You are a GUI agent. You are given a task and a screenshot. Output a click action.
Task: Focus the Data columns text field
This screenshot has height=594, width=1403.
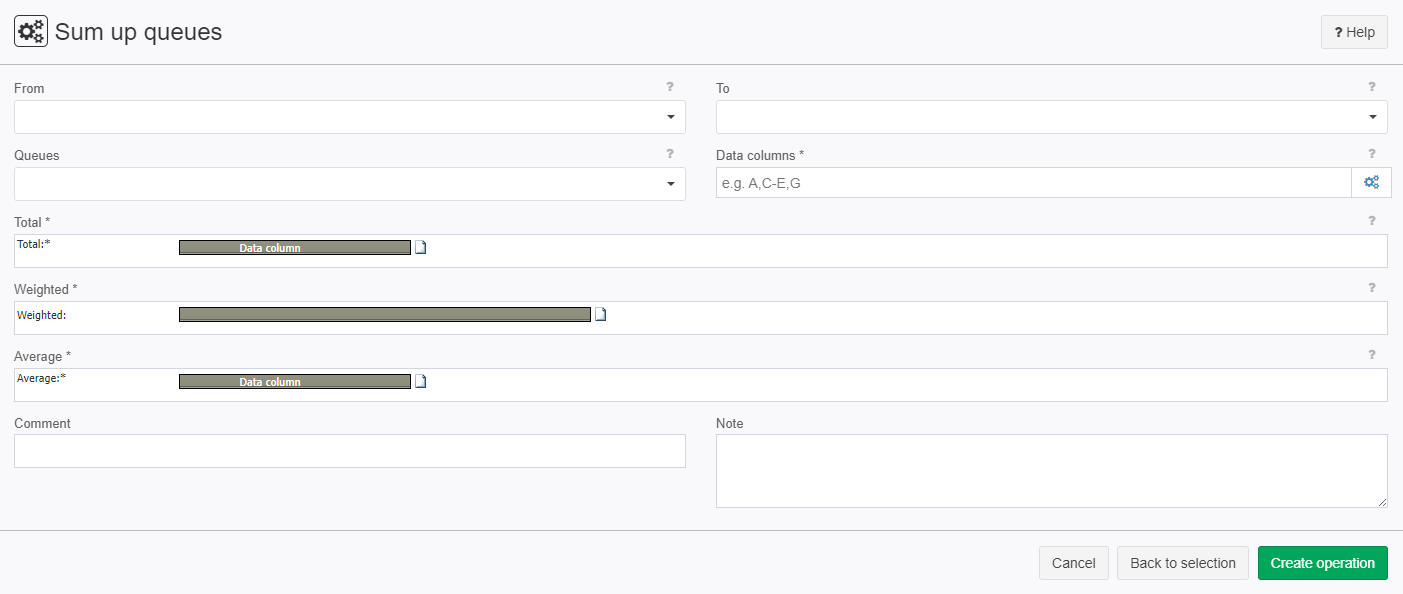coord(1033,183)
